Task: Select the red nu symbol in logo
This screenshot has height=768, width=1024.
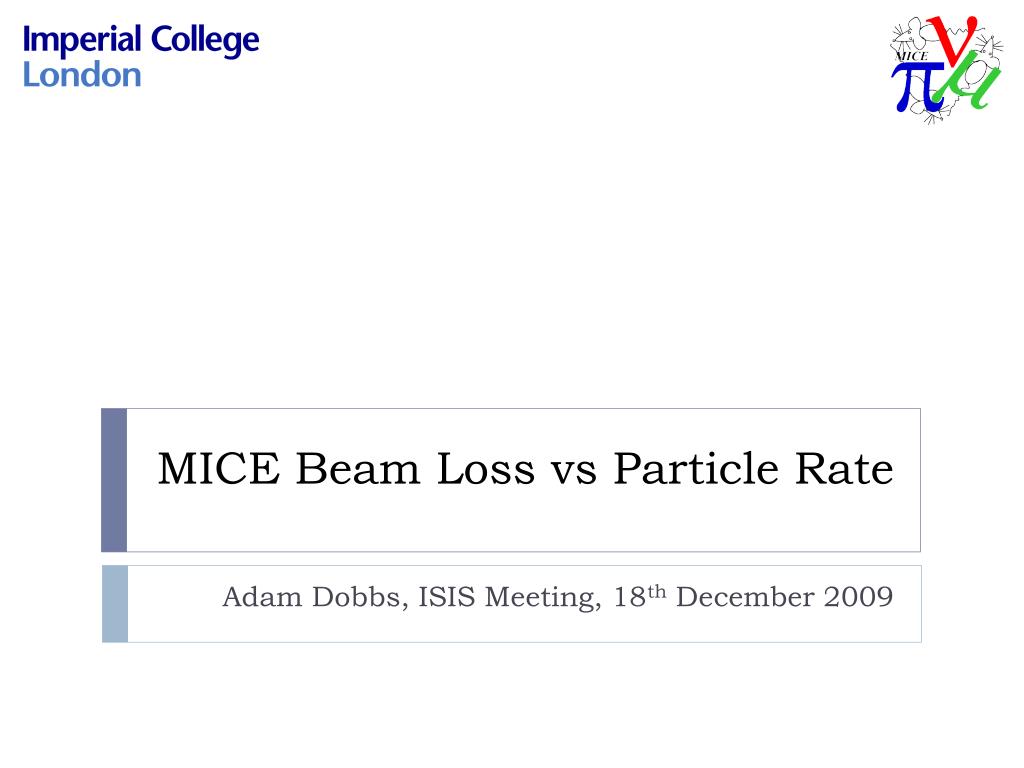Action: point(953,40)
